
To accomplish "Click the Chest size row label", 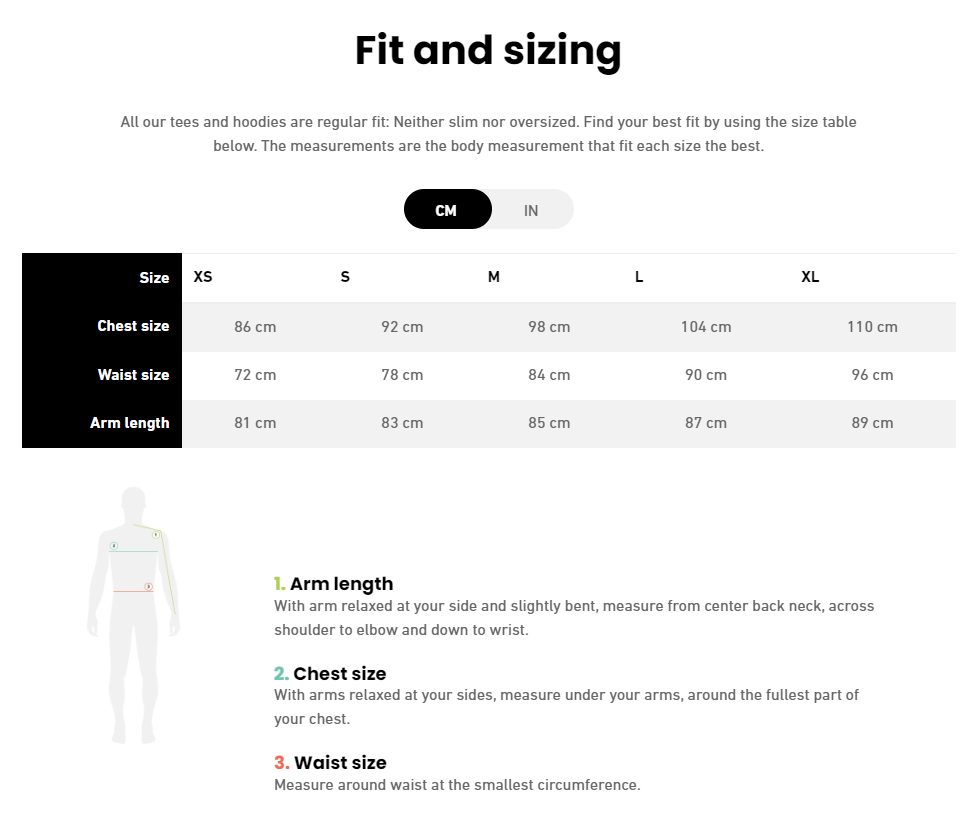I will coord(133,326).
